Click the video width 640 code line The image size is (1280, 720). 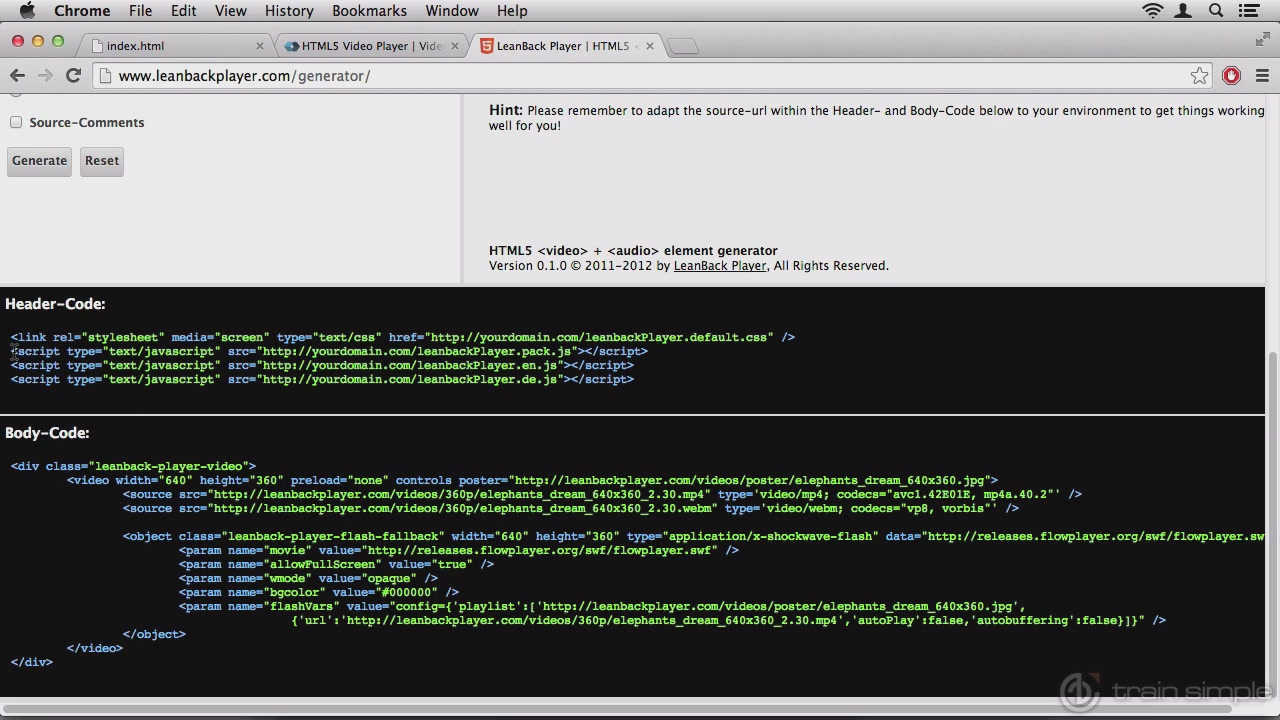[x=532, y=480]
